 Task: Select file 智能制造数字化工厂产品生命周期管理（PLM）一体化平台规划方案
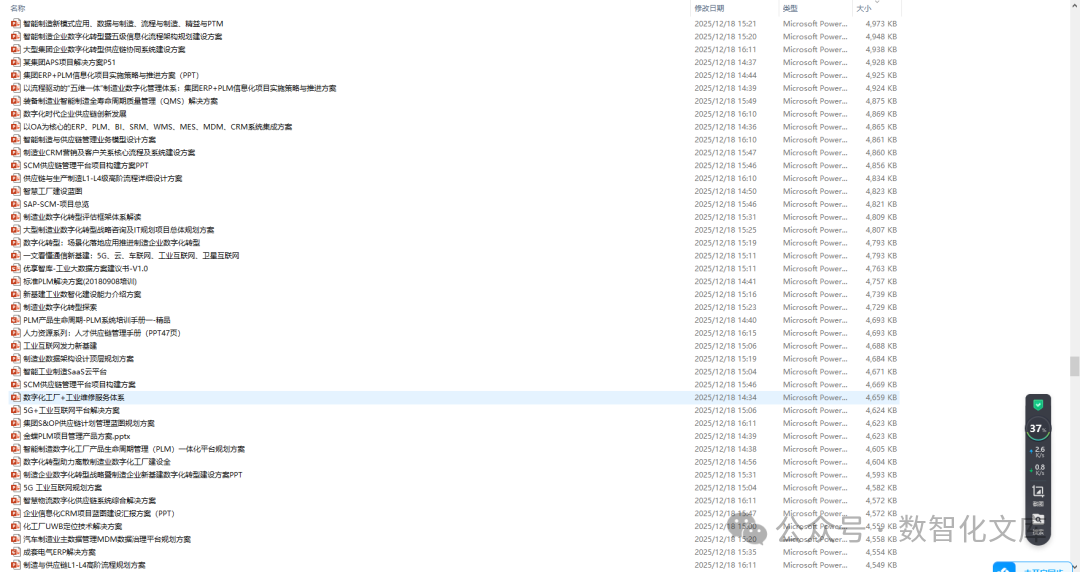click(x=134, y=449)
